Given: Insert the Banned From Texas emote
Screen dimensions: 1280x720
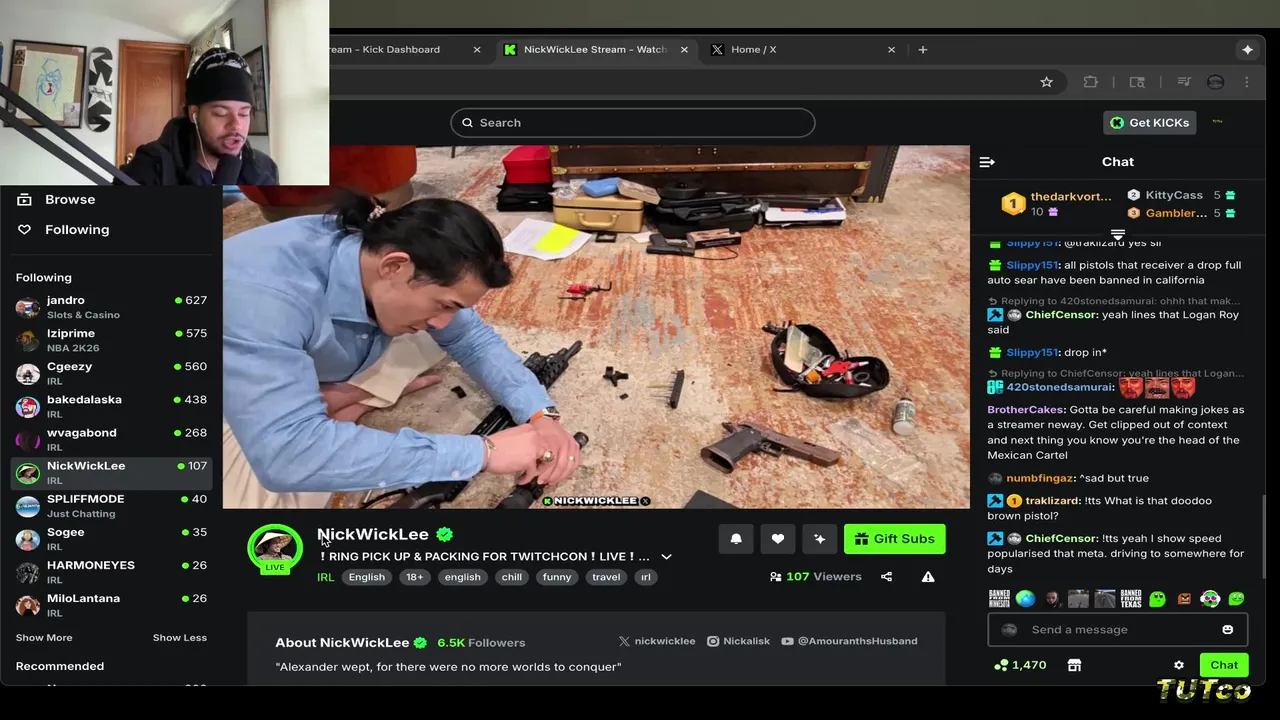Looking at the screenshot, I should 1131,599.
